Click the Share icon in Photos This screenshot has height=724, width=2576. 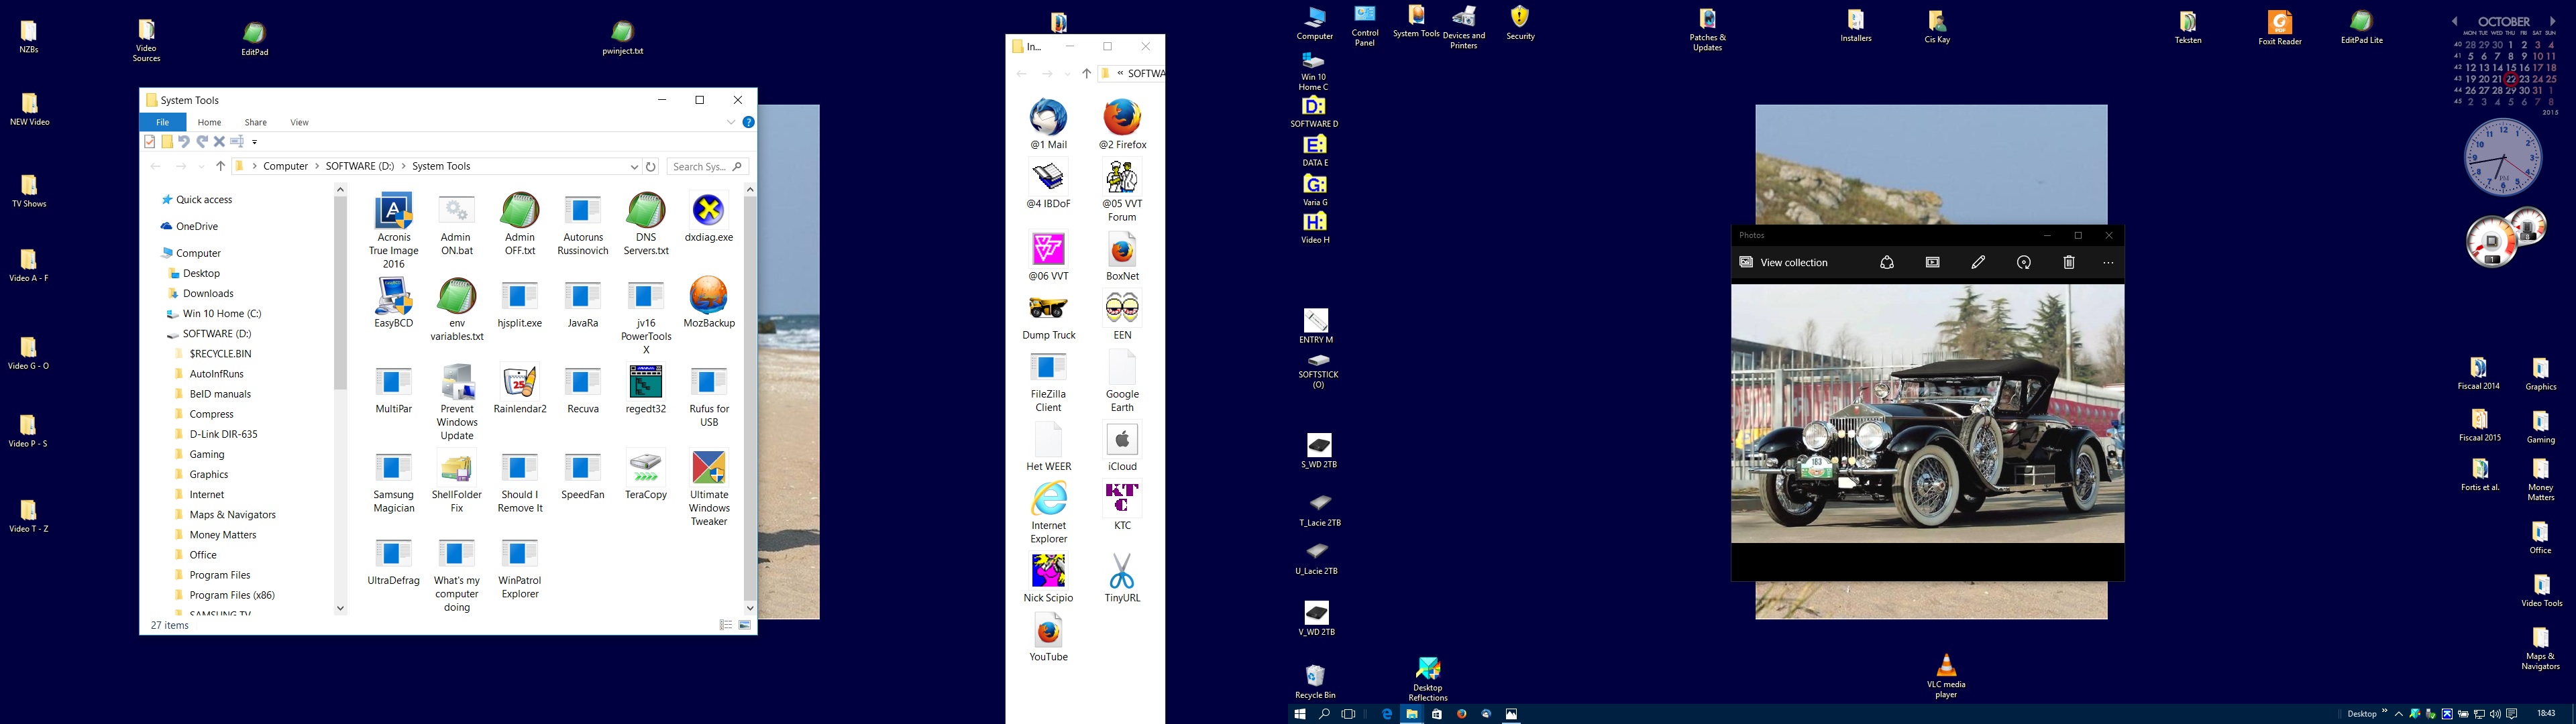(x=1887, y=262)
